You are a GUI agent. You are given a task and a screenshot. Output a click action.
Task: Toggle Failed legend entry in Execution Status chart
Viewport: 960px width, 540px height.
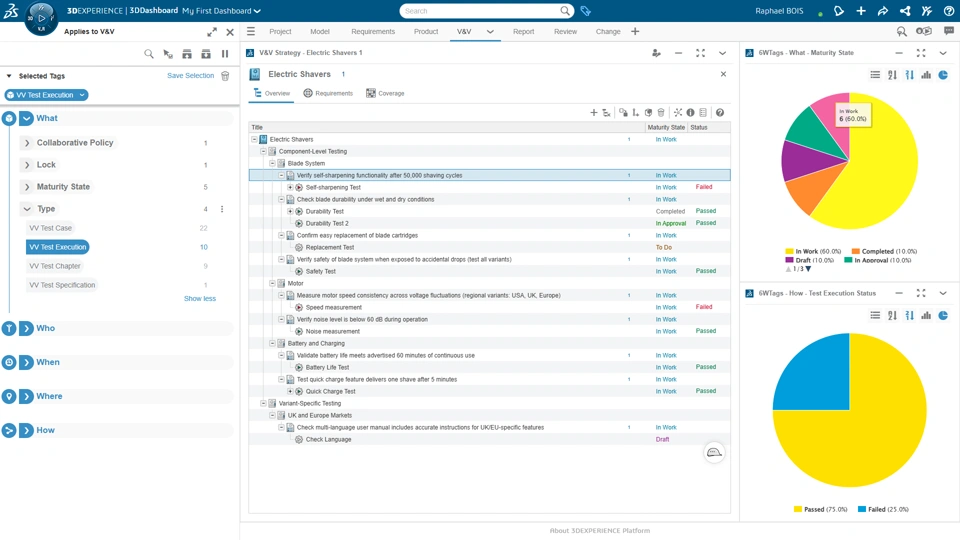(x=883, y=509)
